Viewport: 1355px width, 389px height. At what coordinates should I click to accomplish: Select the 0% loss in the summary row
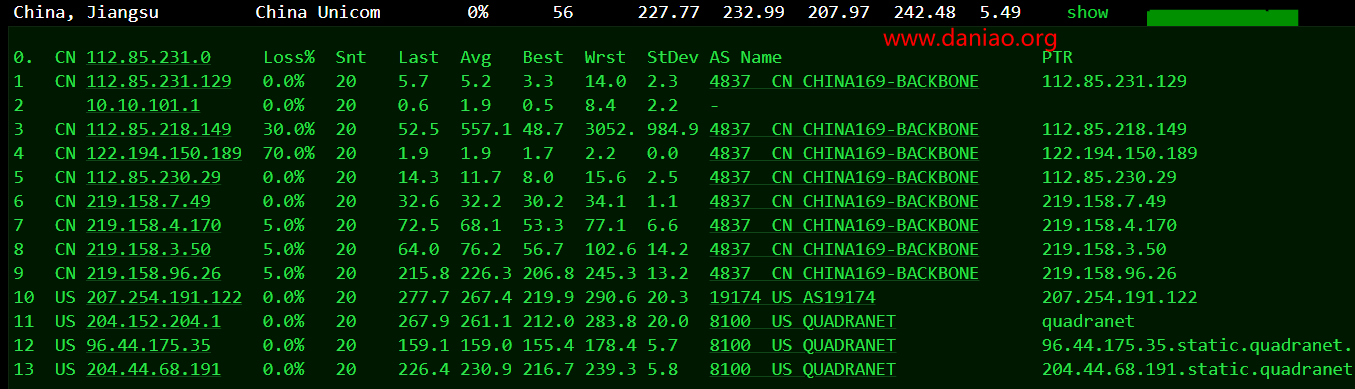[478, 13]
